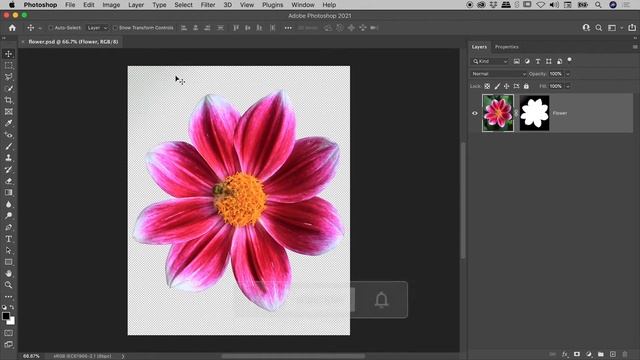Select the Gradient tool
Screen dimensions: 640x360
(x=9, y=192)
